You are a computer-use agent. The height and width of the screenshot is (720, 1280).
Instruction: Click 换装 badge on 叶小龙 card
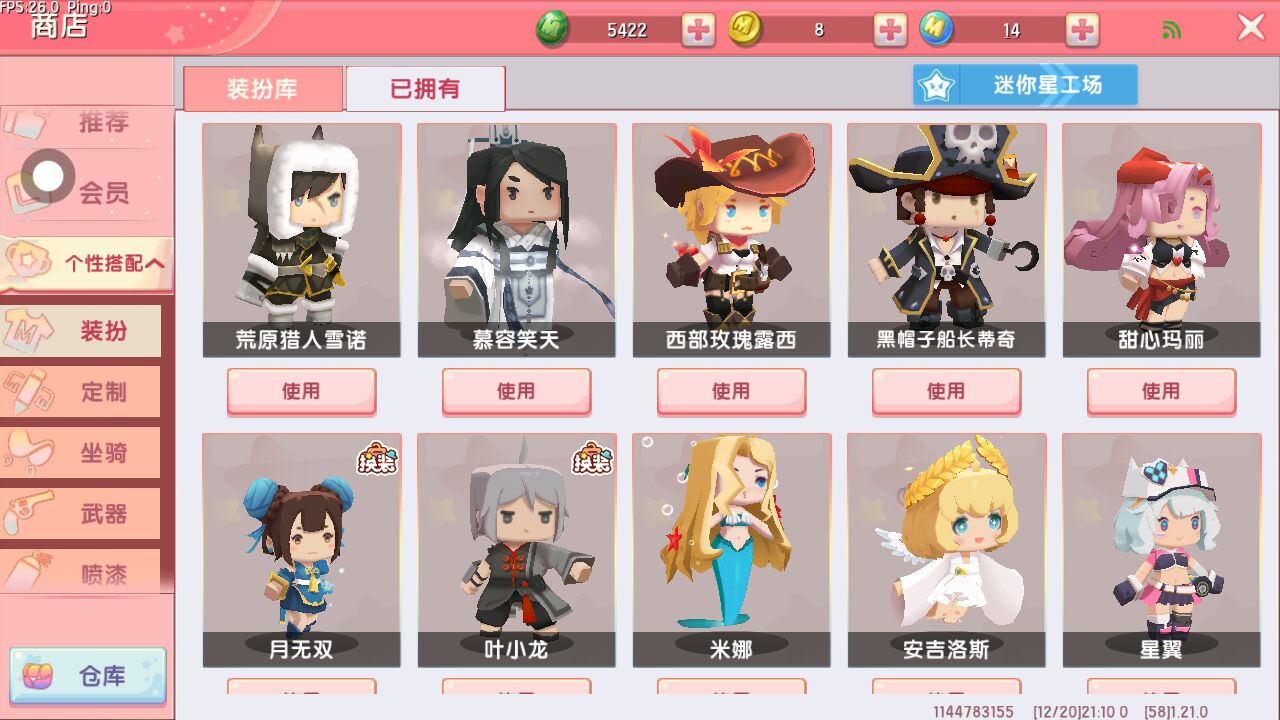(591, 458)
